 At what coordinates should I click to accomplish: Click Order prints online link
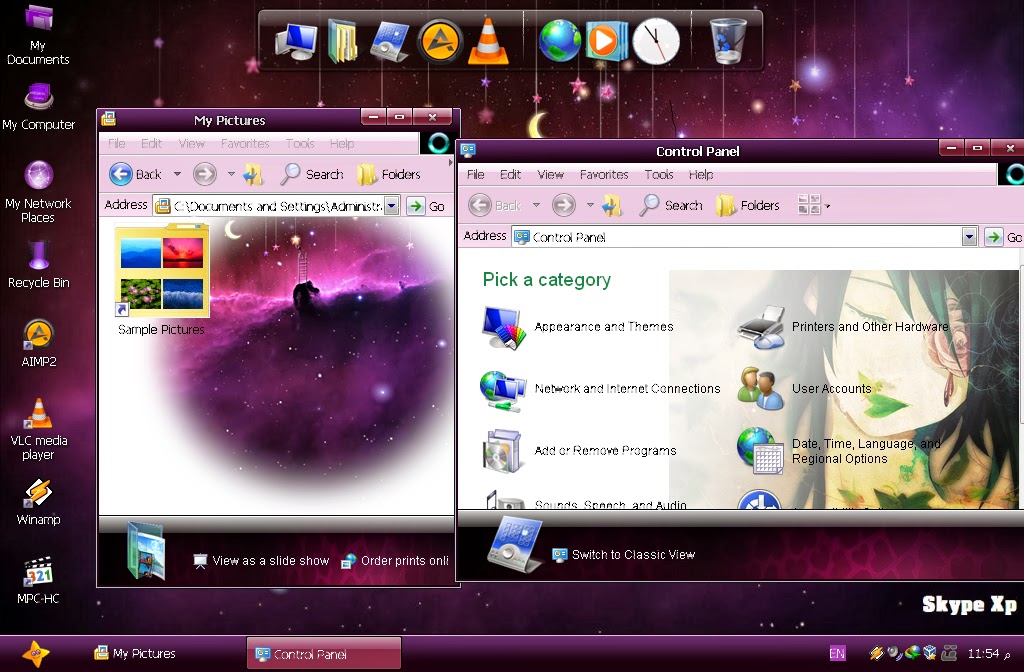395,561
